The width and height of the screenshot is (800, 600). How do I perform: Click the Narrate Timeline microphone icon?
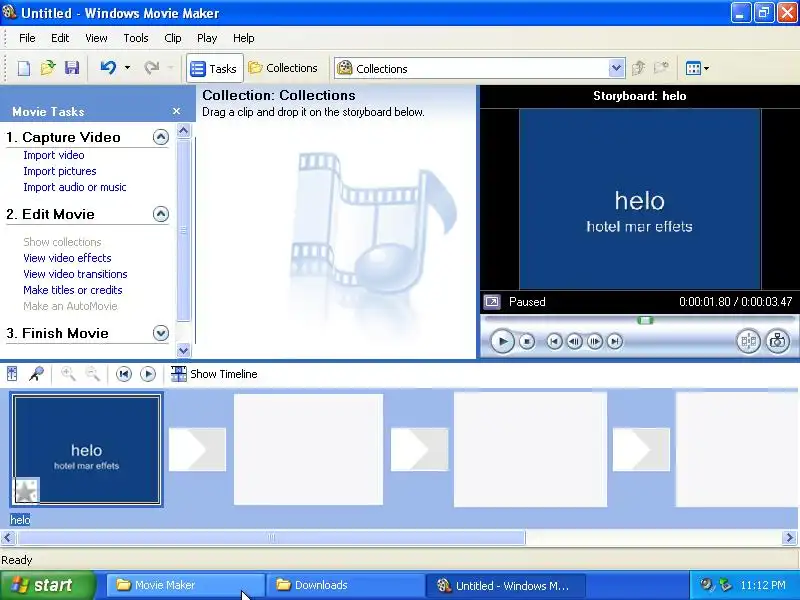tap(36, 374)
